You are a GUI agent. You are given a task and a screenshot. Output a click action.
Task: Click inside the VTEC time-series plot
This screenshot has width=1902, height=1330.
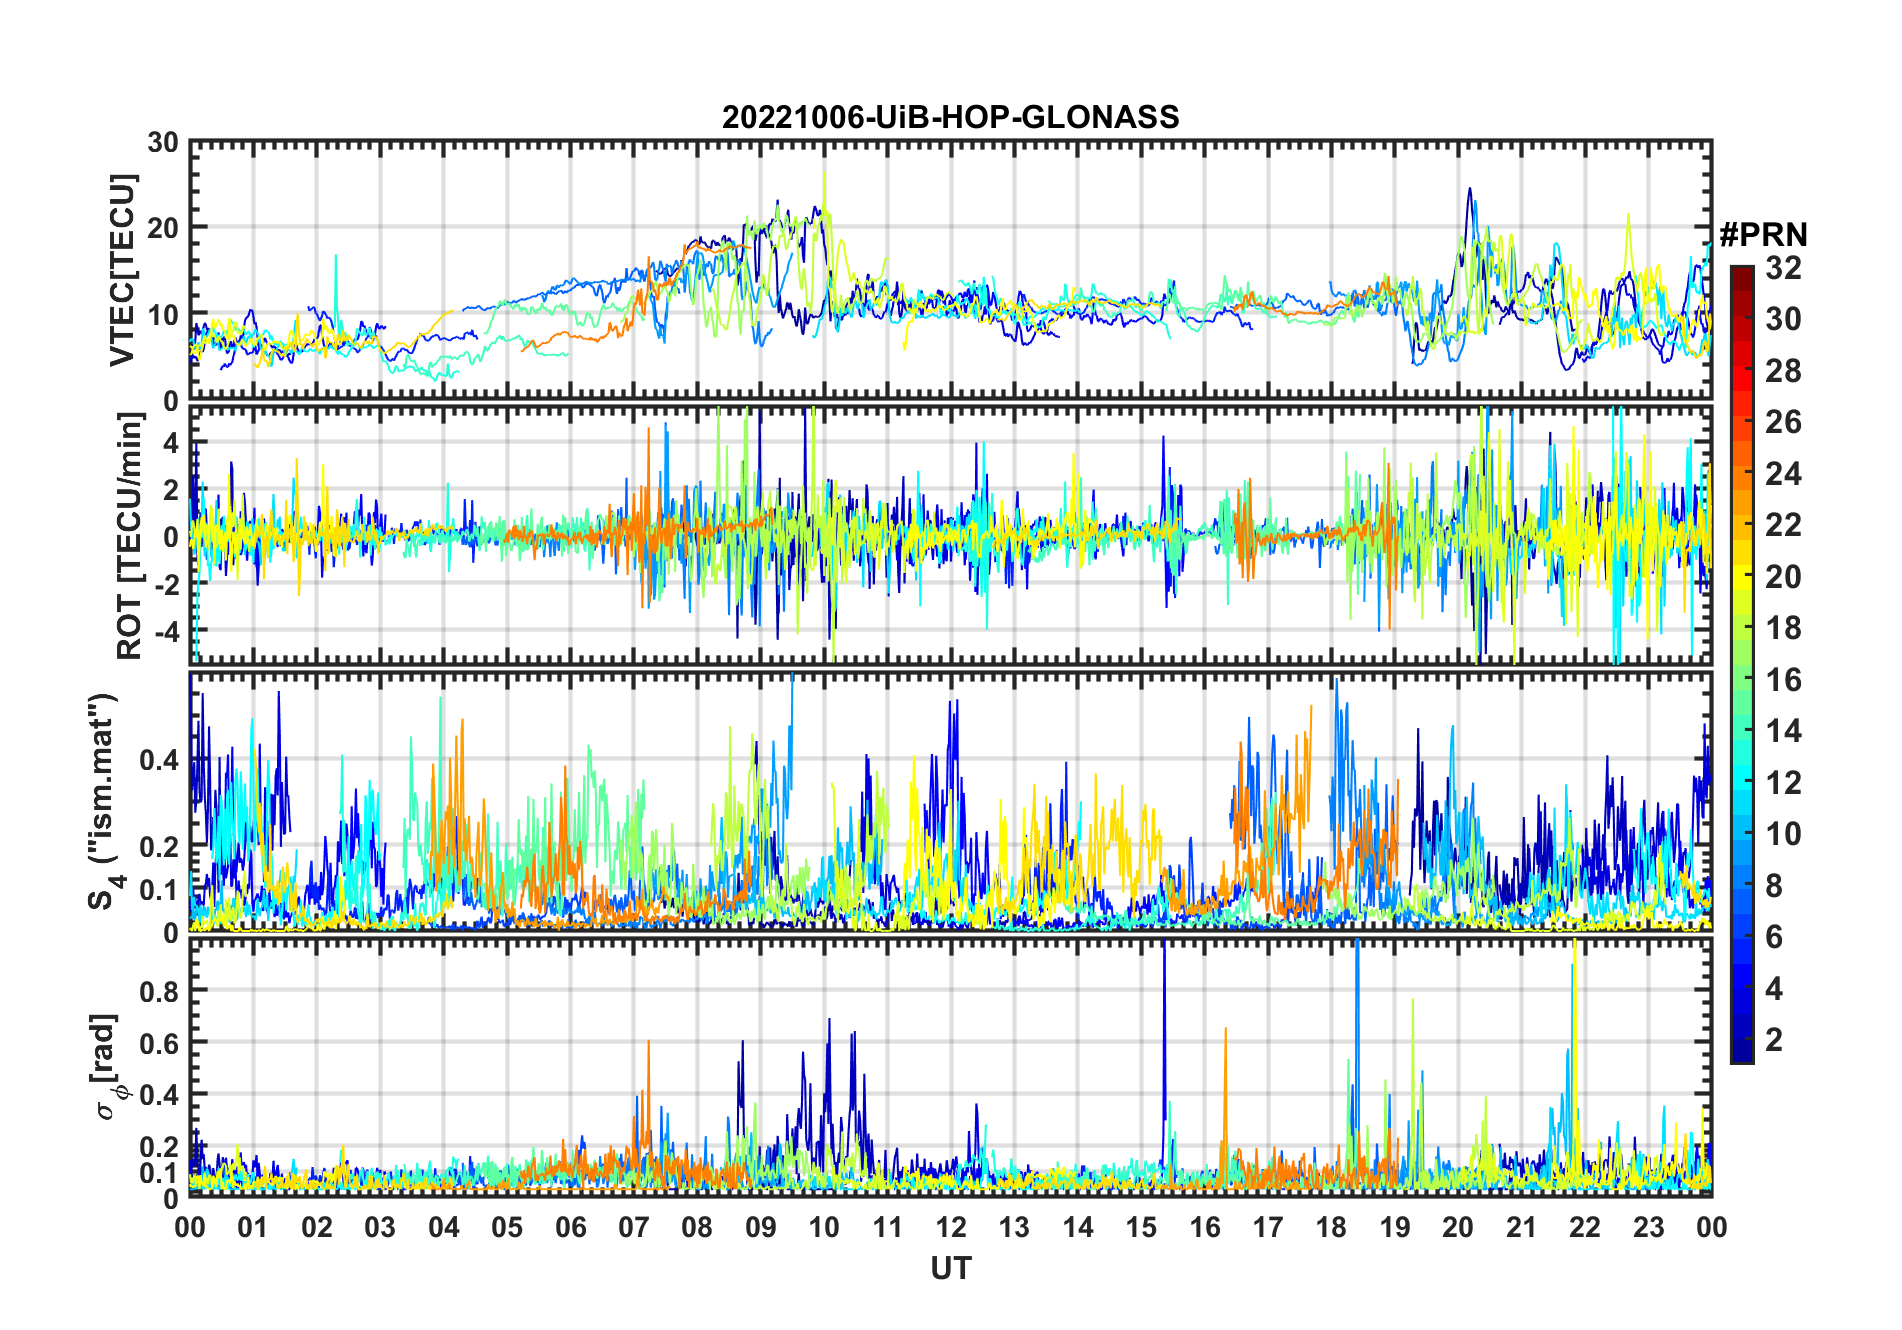click(951, 271)
